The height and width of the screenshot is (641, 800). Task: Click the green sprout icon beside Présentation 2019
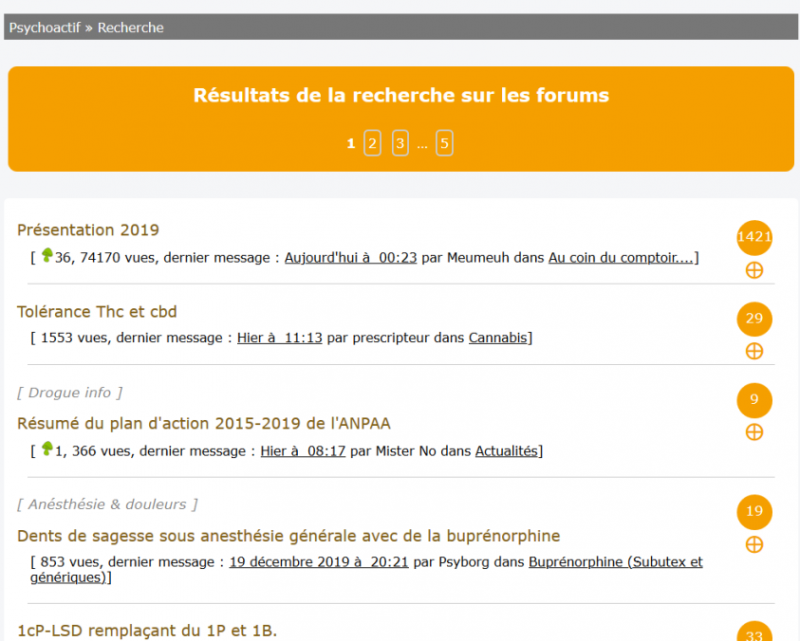pyautogui.click(x=49, y=255)
